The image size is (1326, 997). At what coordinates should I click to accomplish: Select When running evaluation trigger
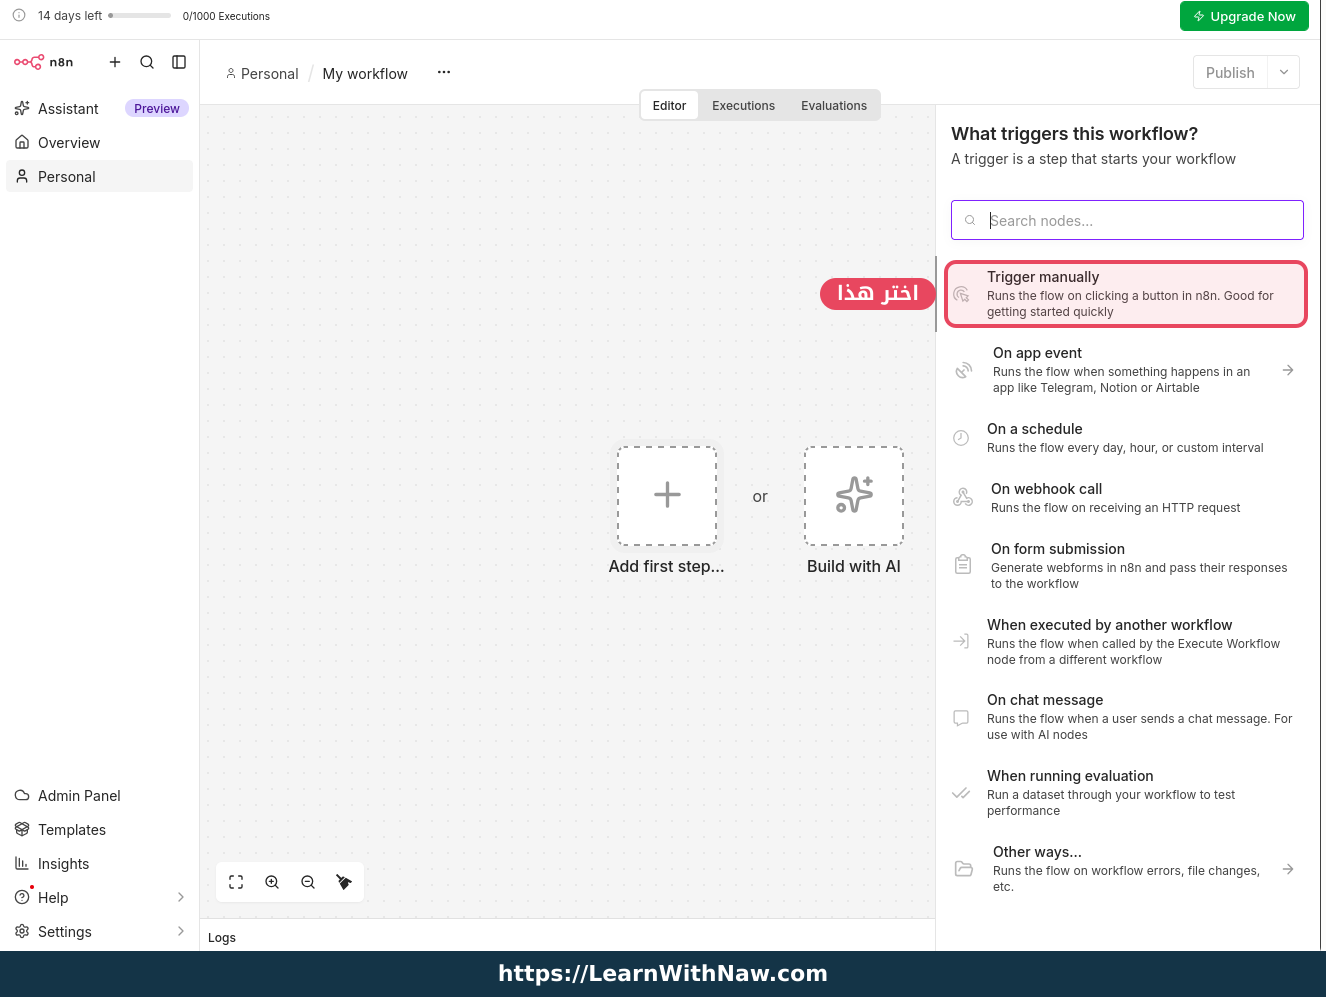pyautogui.click(x=1126, y=793)
